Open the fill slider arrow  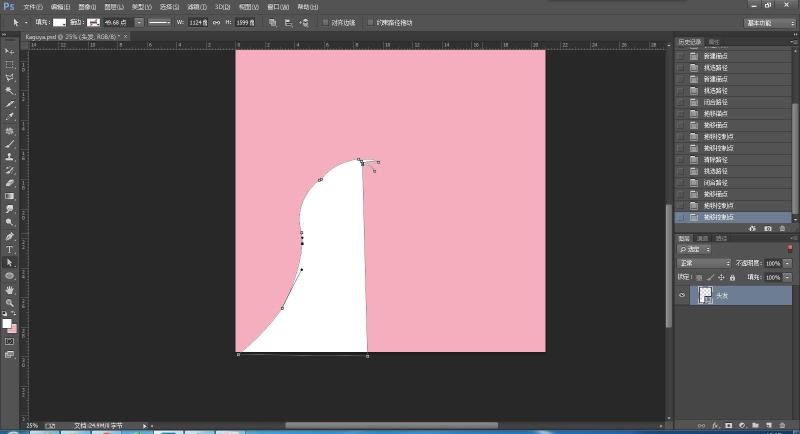(787, 277)
